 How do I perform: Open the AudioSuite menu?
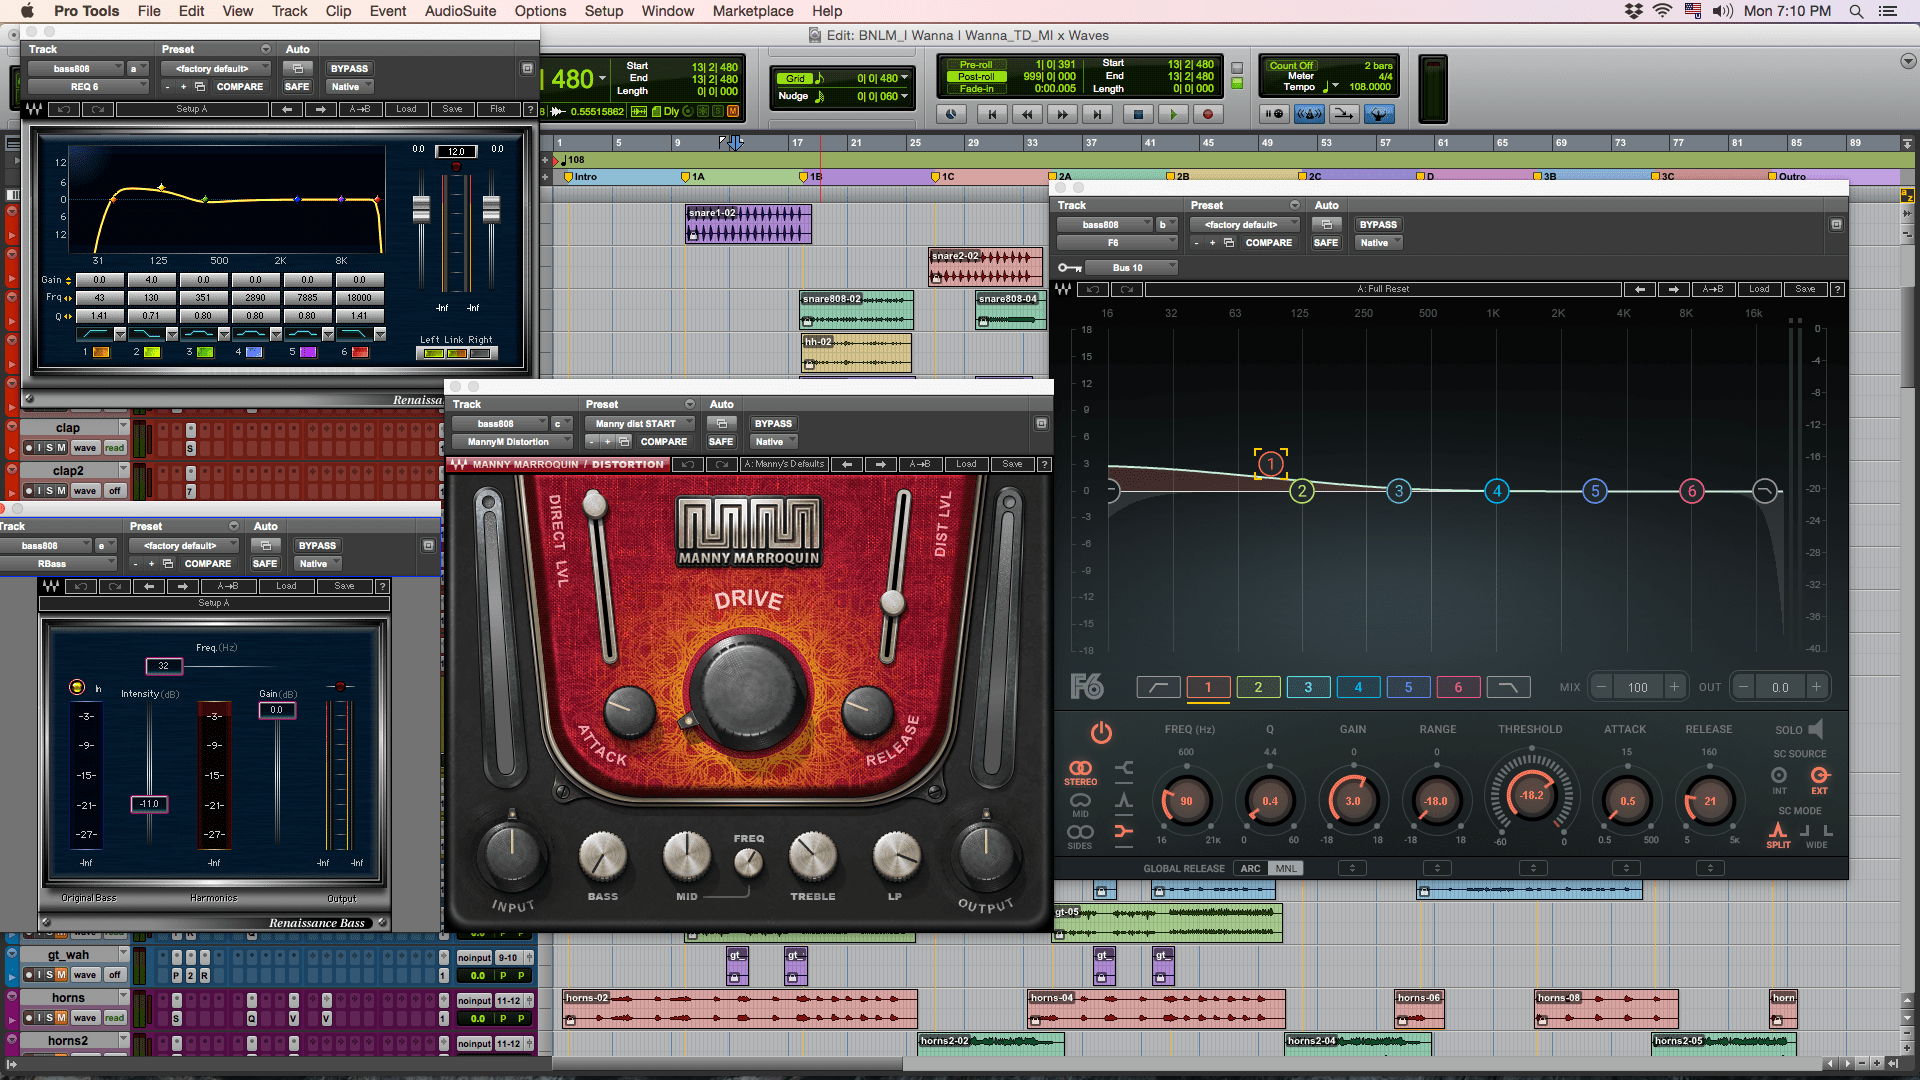(x=461, y=11)
